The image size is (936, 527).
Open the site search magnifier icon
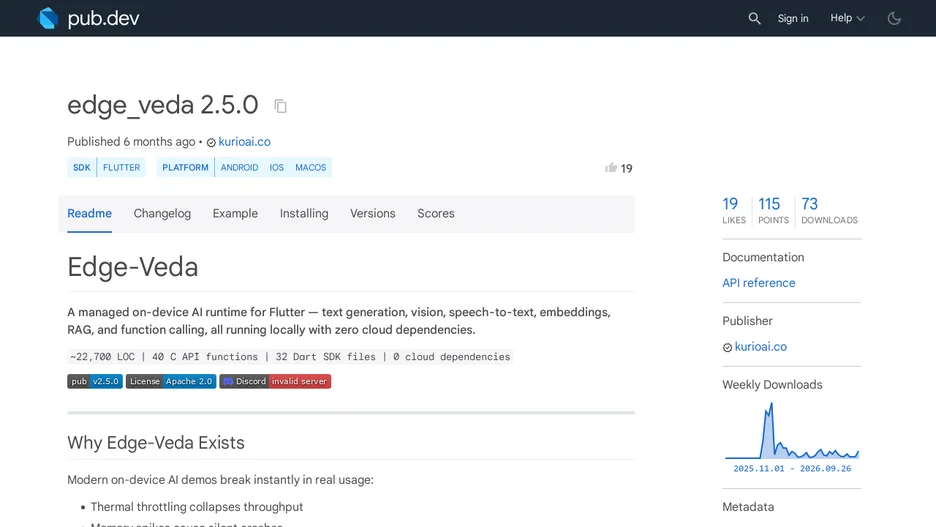(755, 19)
